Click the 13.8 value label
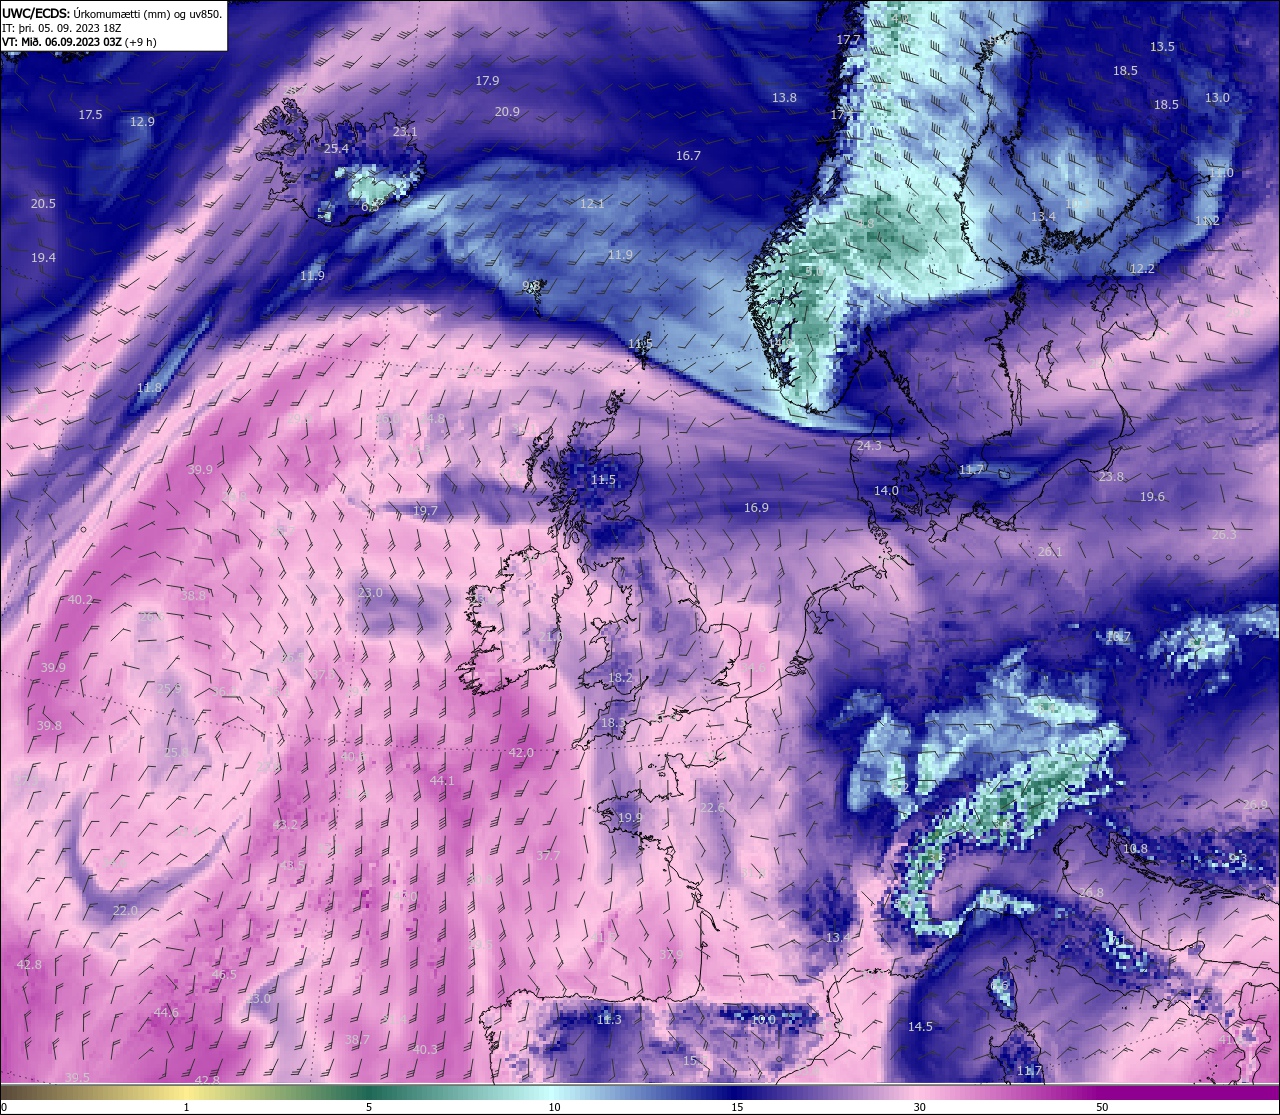Viewport: 1280px width, 1115px height. tap(784, 98)
